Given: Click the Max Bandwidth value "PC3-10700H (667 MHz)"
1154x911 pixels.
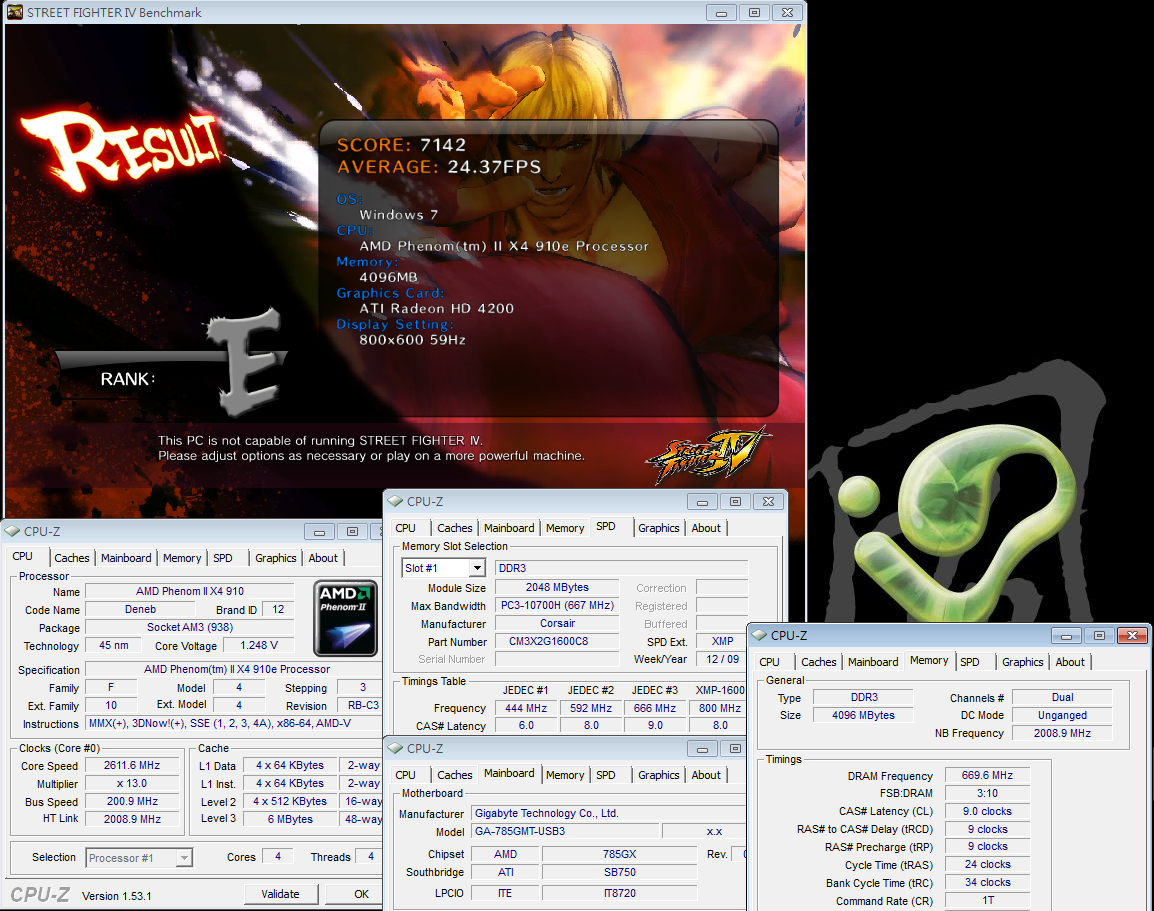Looking at the screenshot, I should click(x=557, y=605).
